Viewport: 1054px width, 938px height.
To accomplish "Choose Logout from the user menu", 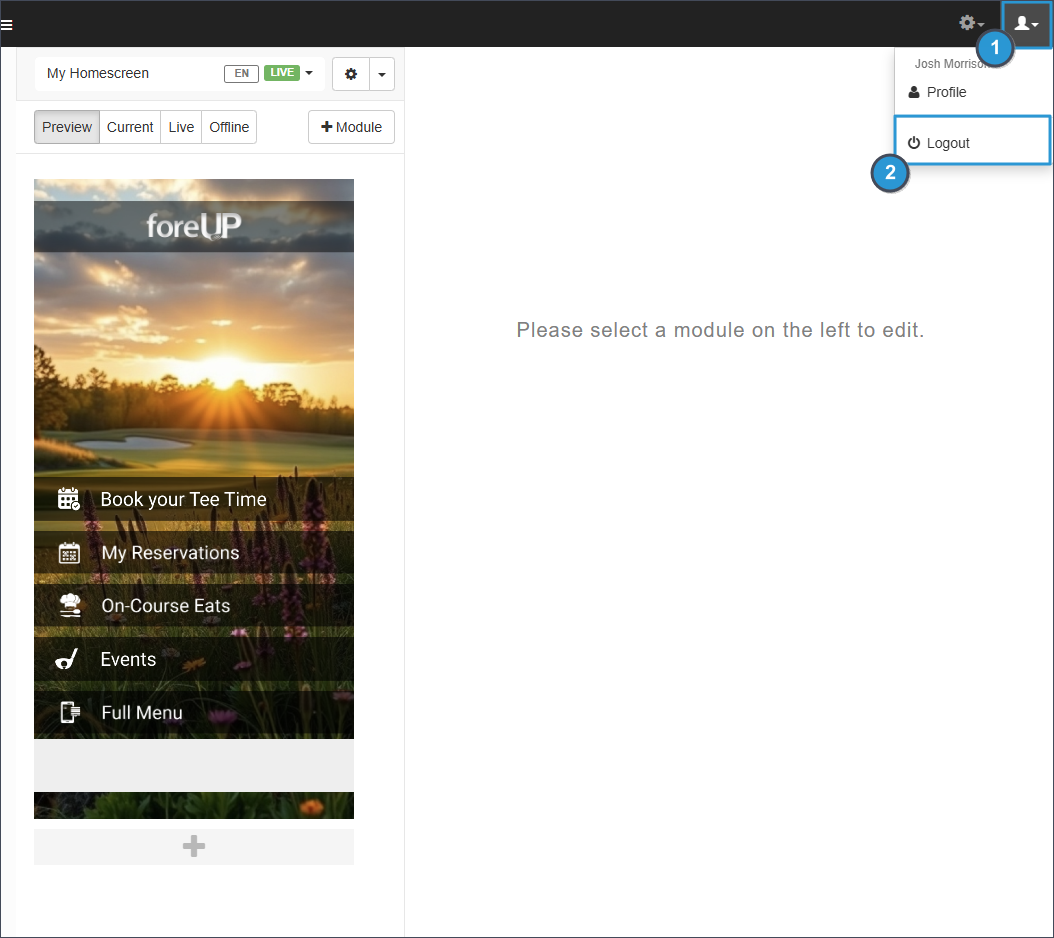I will [948, 143].
